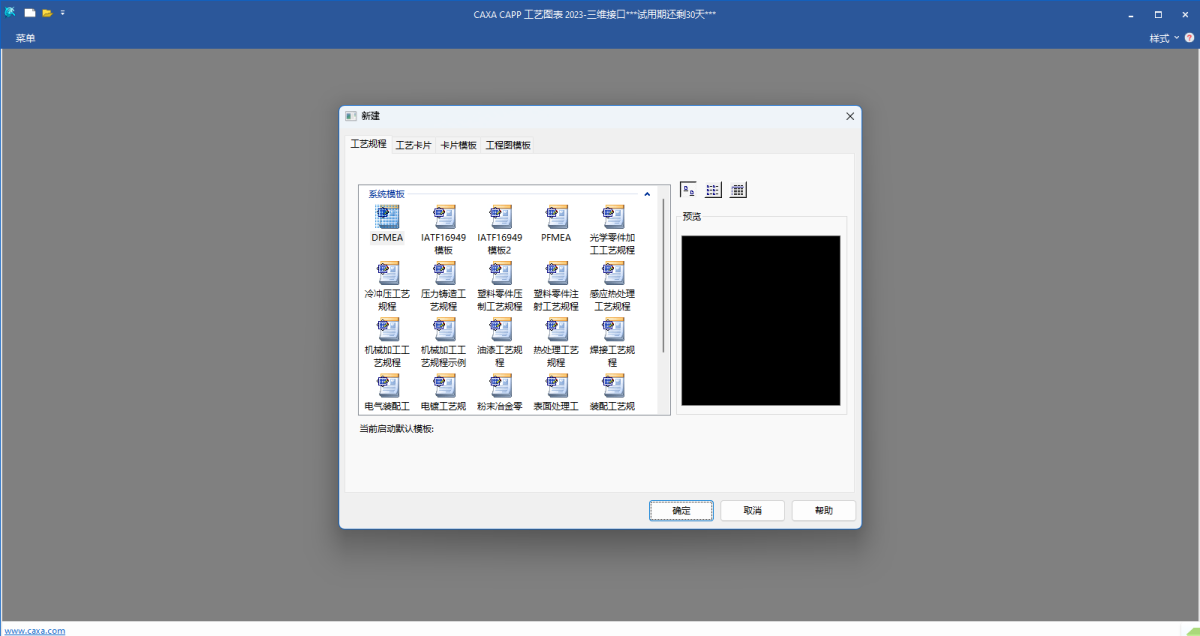The width and height of the screenshot is (1200, 636).
Task: Switch template view to details mode
Action: (738, 190)
